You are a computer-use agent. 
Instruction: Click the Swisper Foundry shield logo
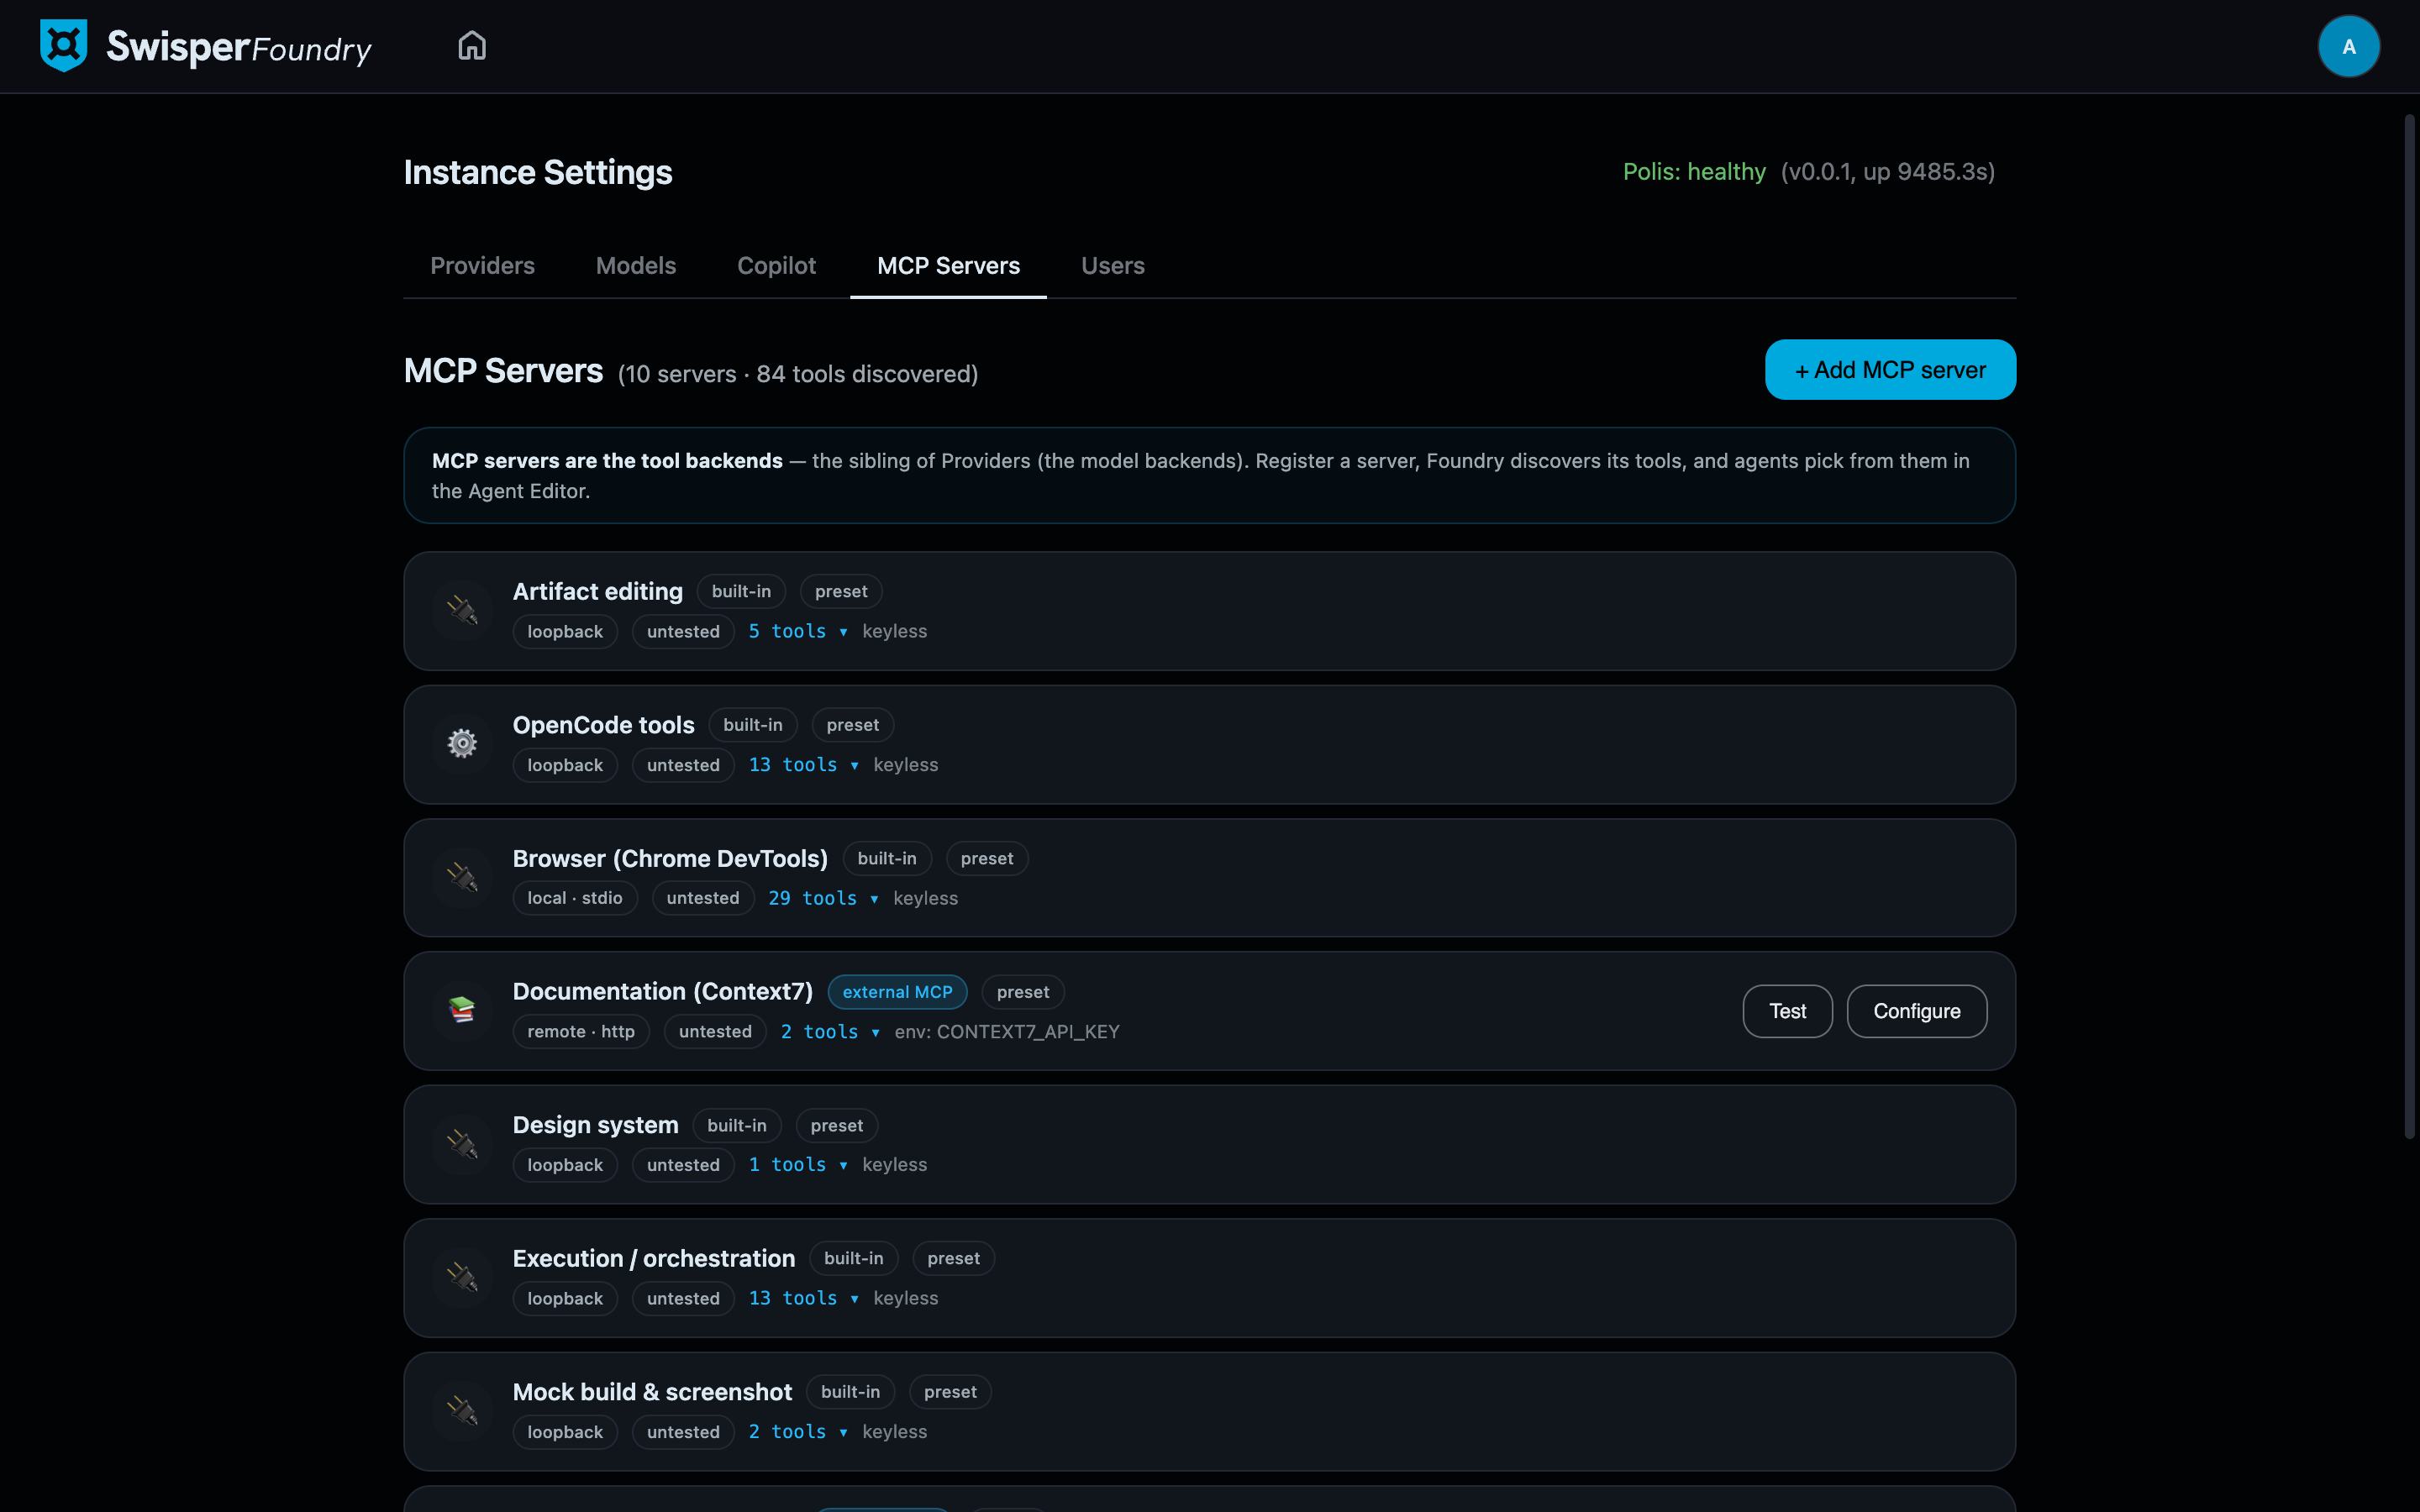coord(63,46)
